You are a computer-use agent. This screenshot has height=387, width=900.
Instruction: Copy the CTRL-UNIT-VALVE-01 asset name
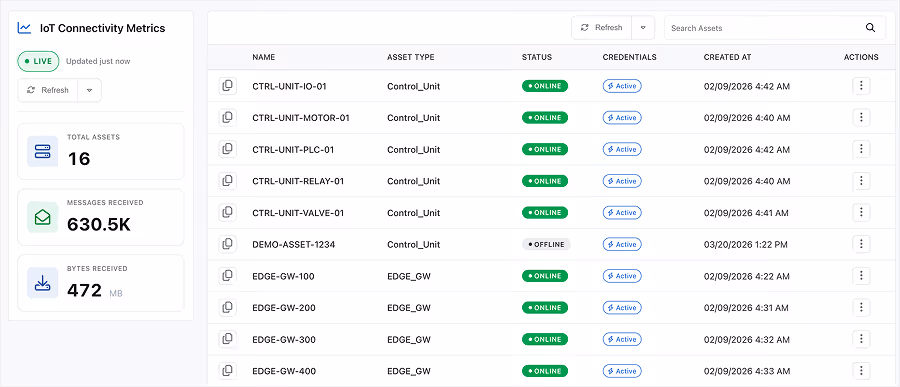coord(228,212)
